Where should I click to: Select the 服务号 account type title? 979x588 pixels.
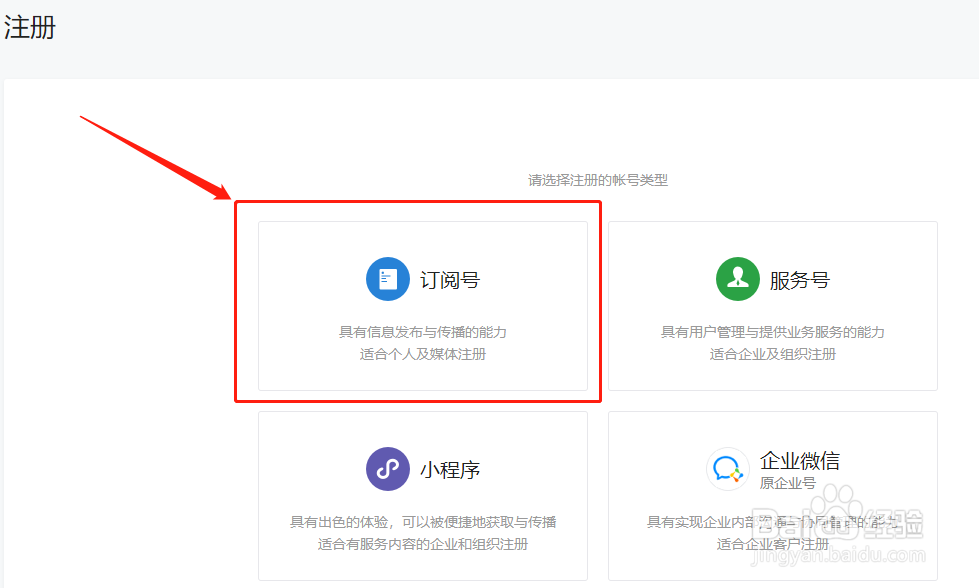799,280
